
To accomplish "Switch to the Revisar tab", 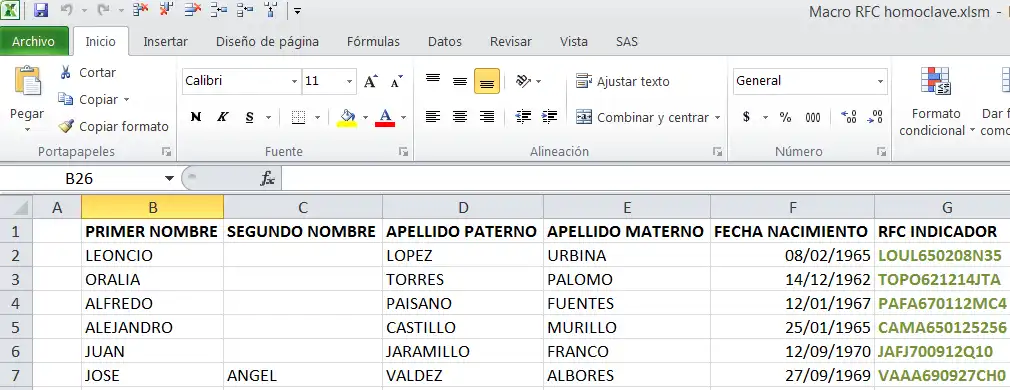I will click(x=511, y=41).
